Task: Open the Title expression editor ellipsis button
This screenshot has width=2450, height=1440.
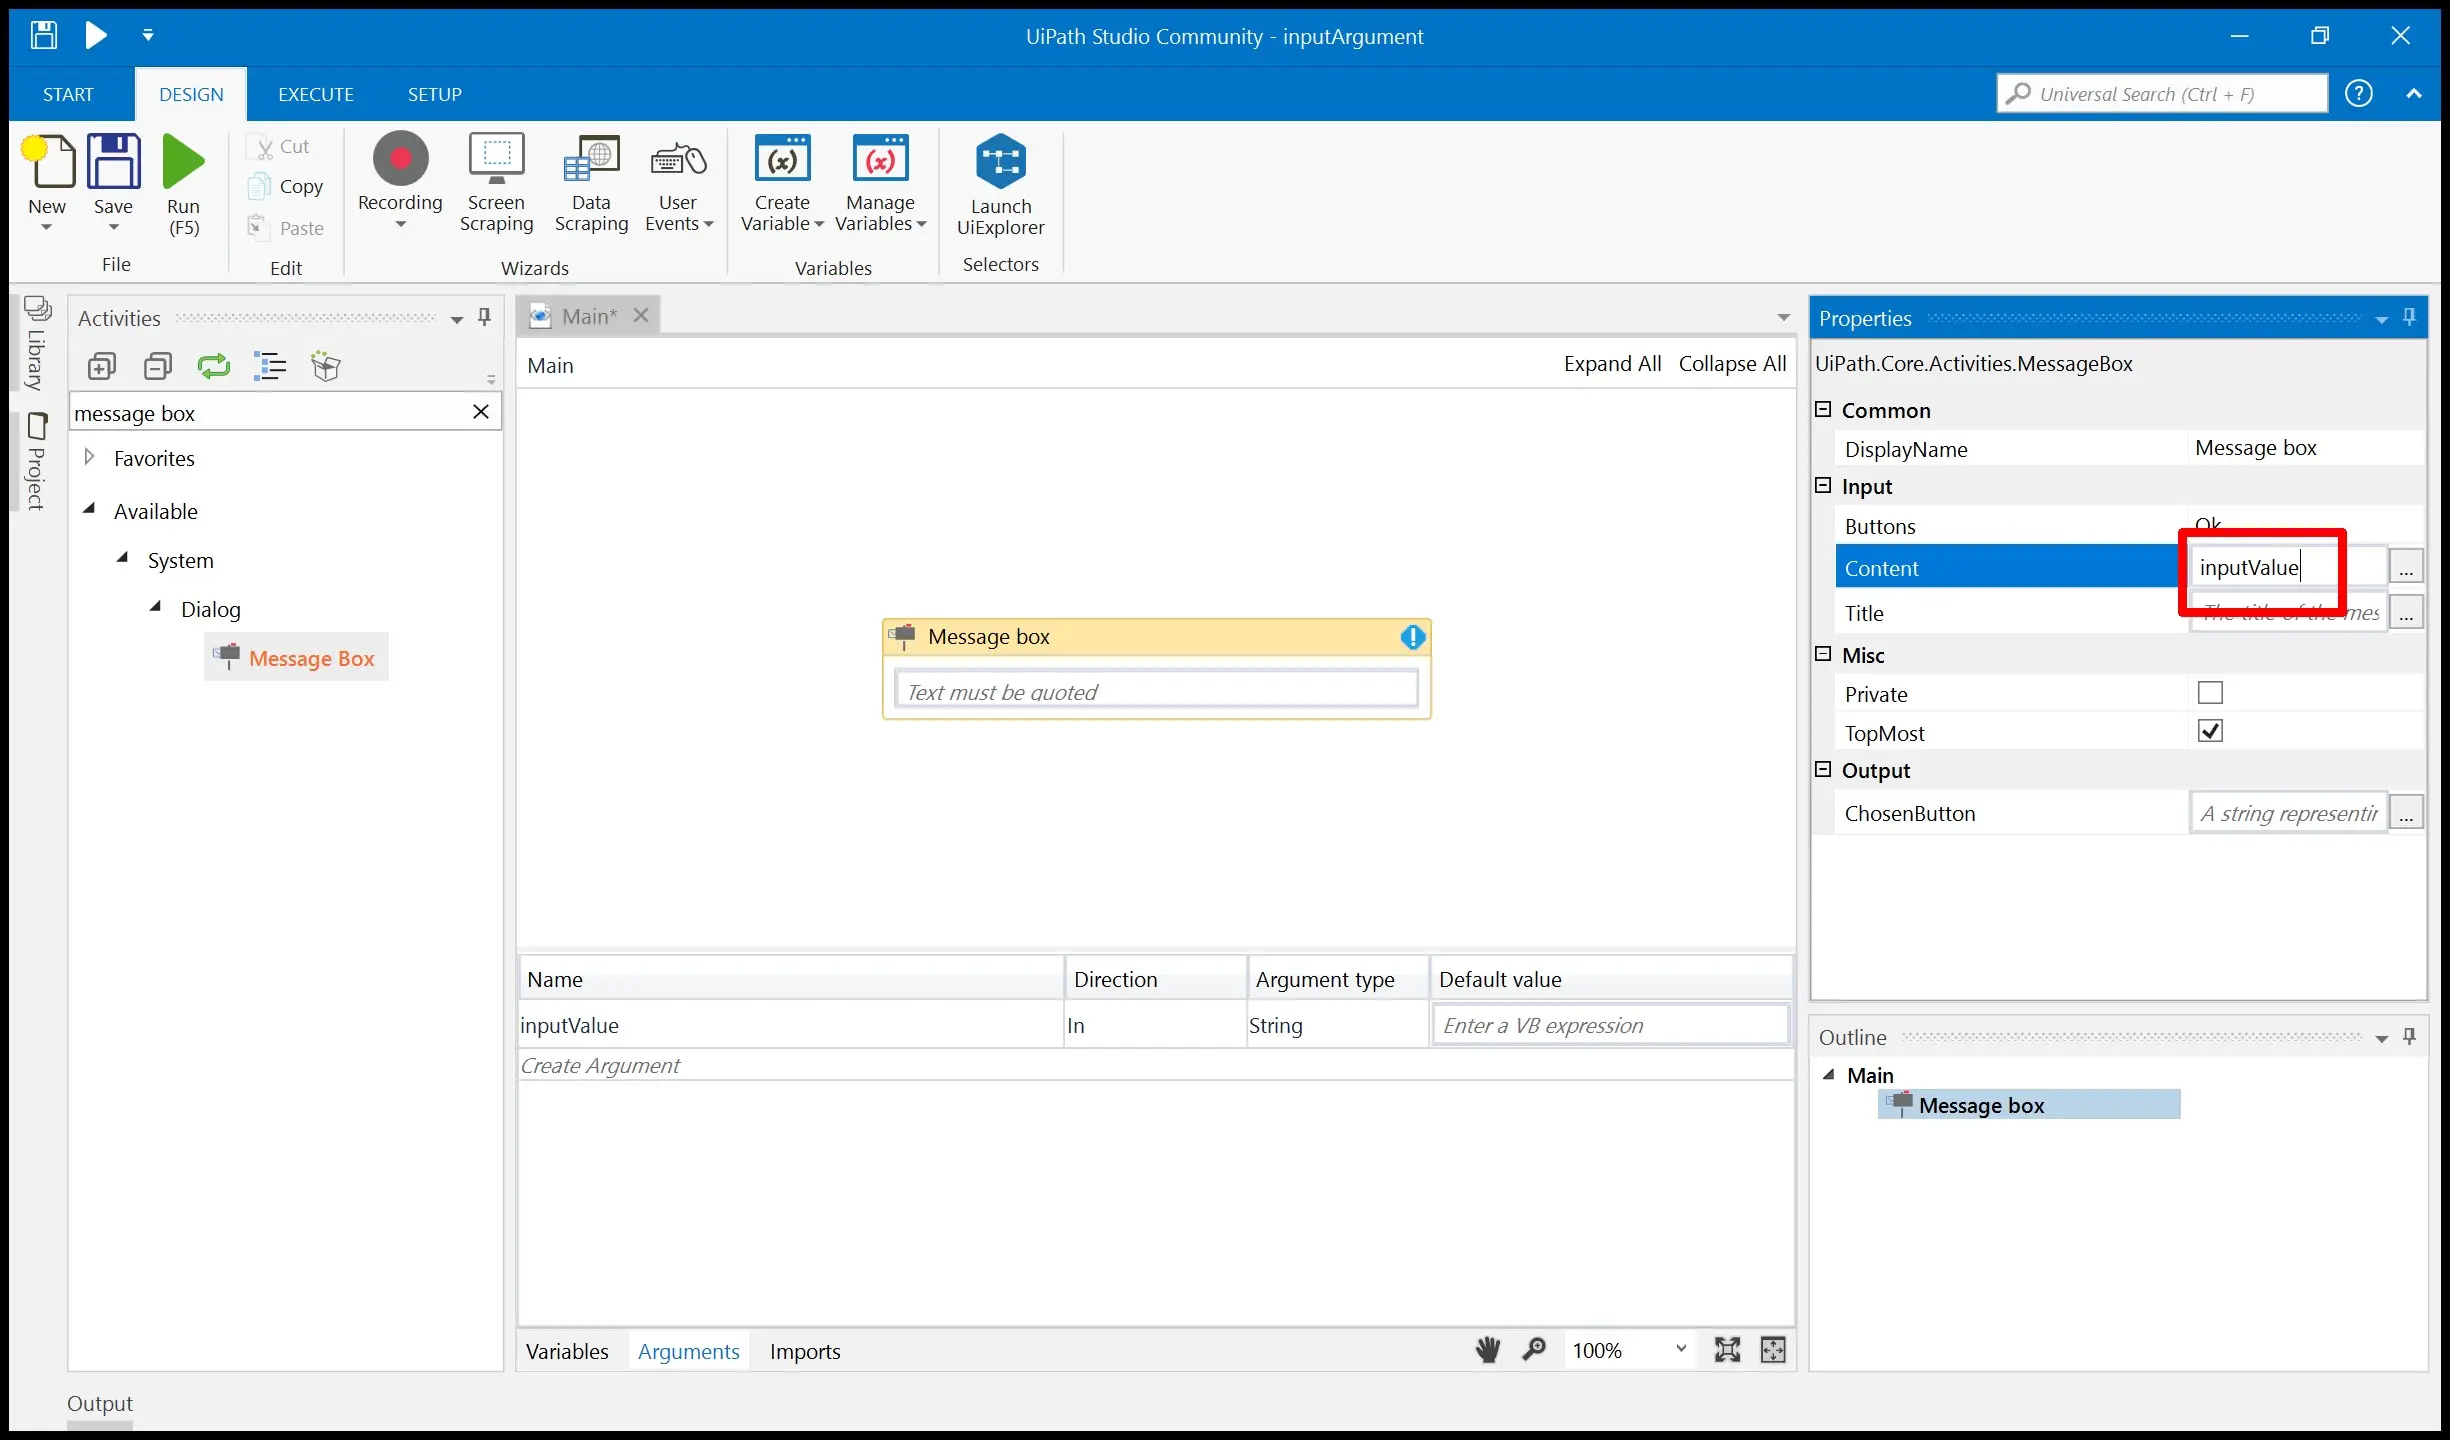Action: tap(2406, 612)
